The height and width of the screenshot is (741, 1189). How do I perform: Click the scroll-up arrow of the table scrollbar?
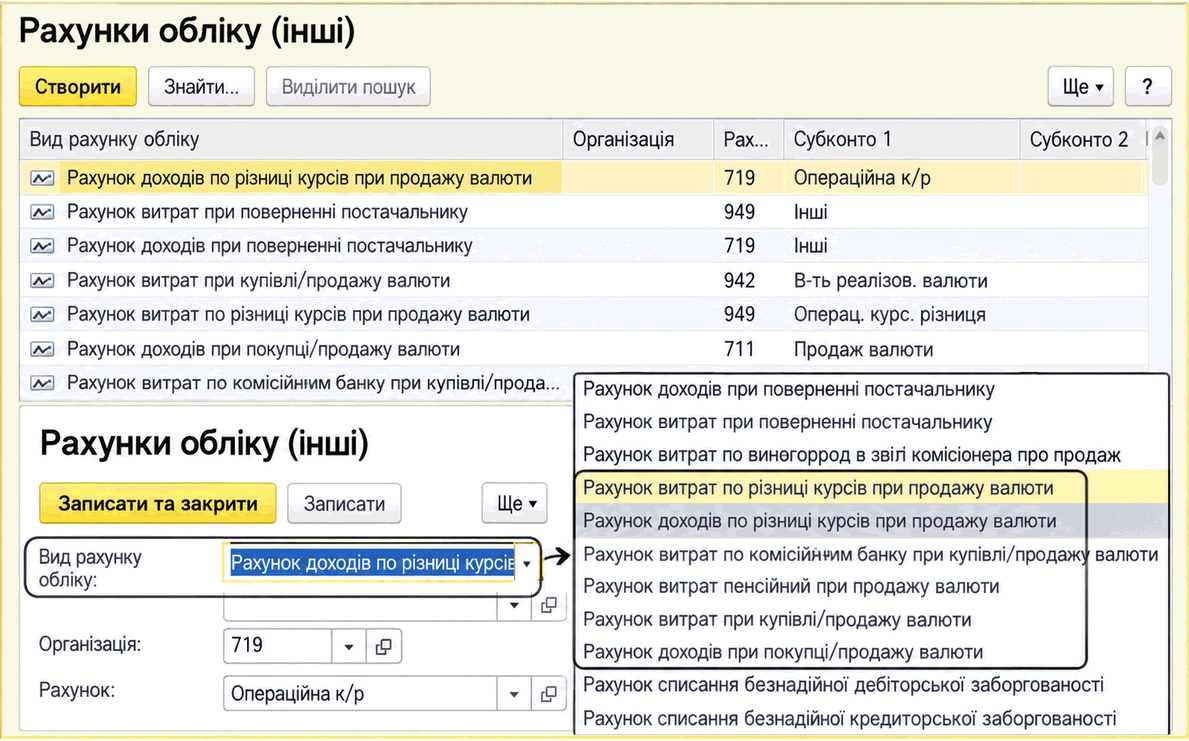(1159, 137)
